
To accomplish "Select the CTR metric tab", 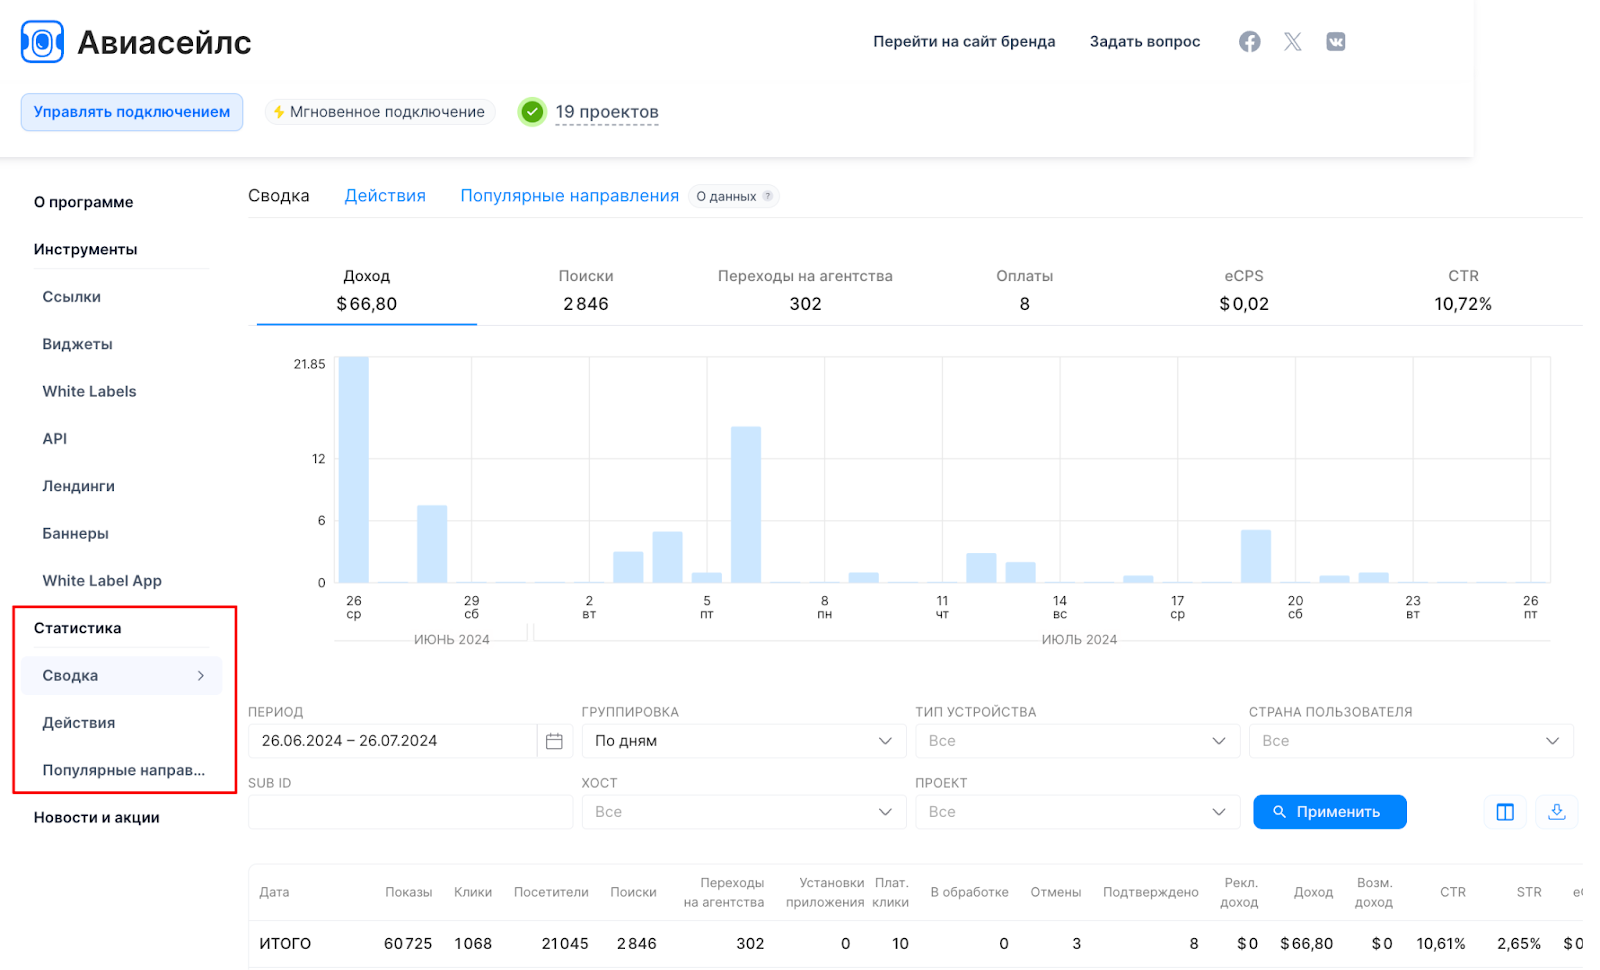I will pyautogui.click(x=1463, y=290).
